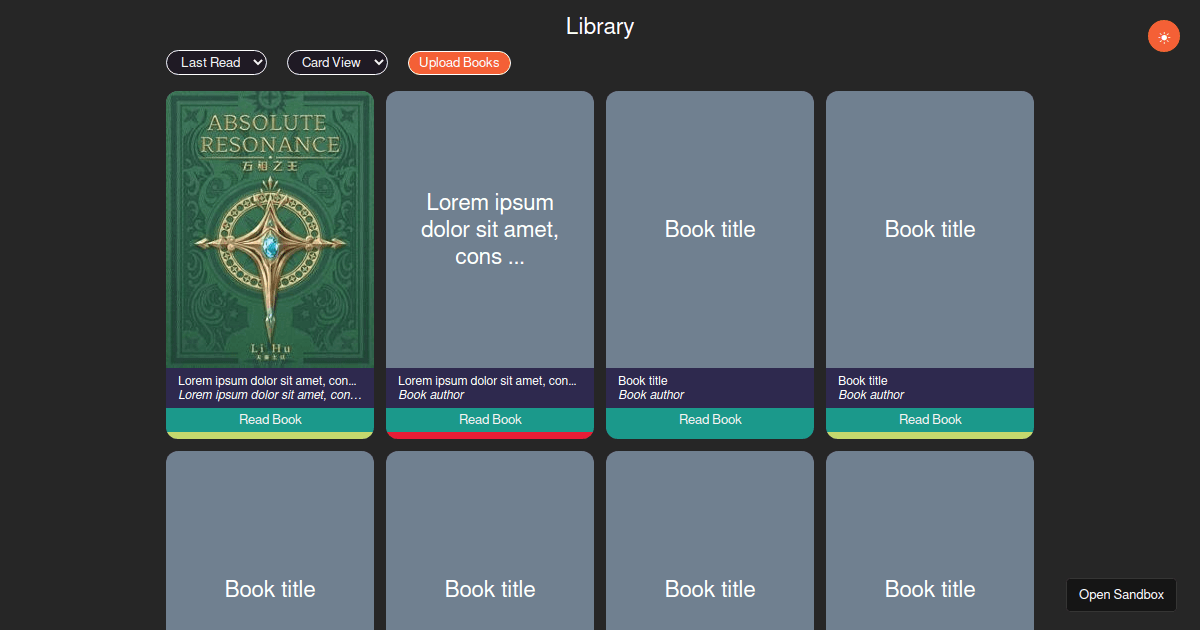The width and height of the screenshot is (1200, 630).
Task: Read Book on the third Book title card
Action: pos(709,419)
